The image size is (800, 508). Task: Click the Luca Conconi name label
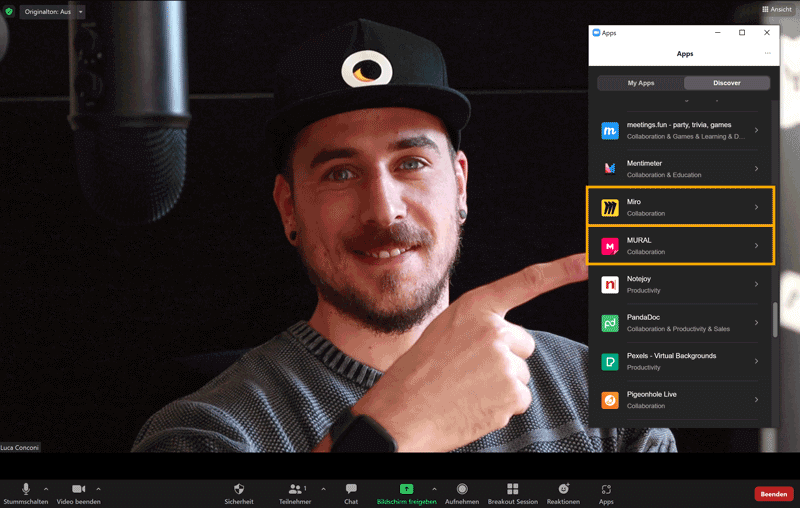(19, 447)
